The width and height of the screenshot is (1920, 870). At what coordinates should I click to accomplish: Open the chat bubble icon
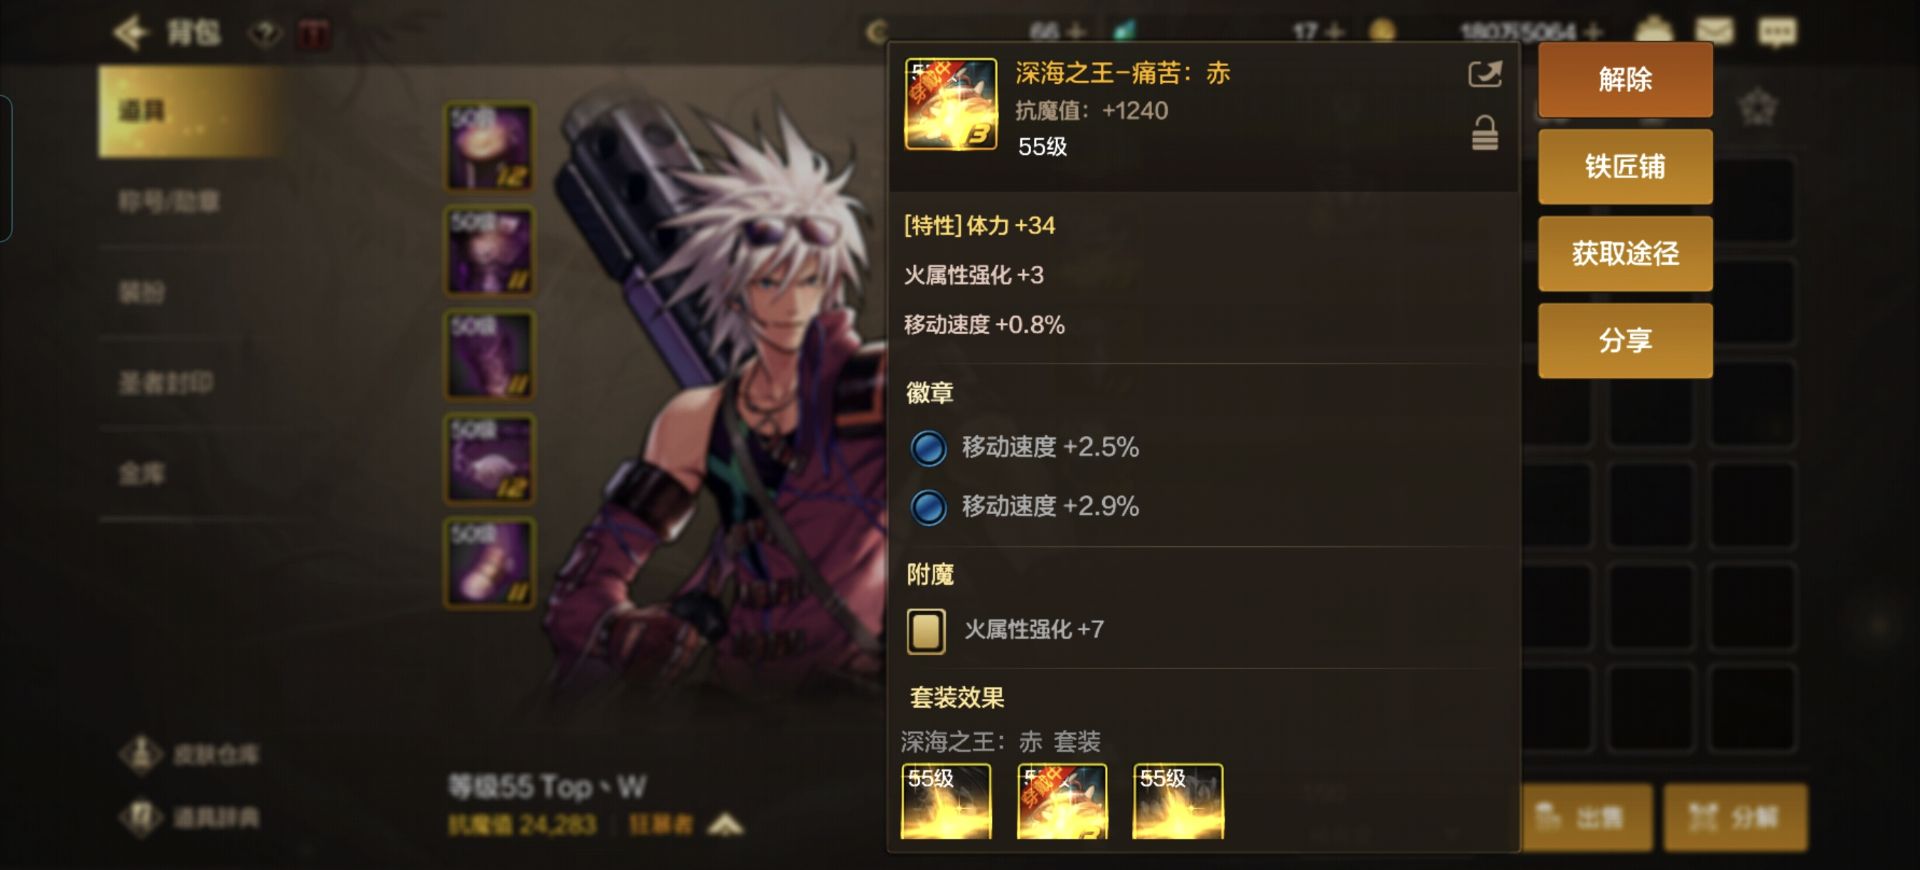1777,32
